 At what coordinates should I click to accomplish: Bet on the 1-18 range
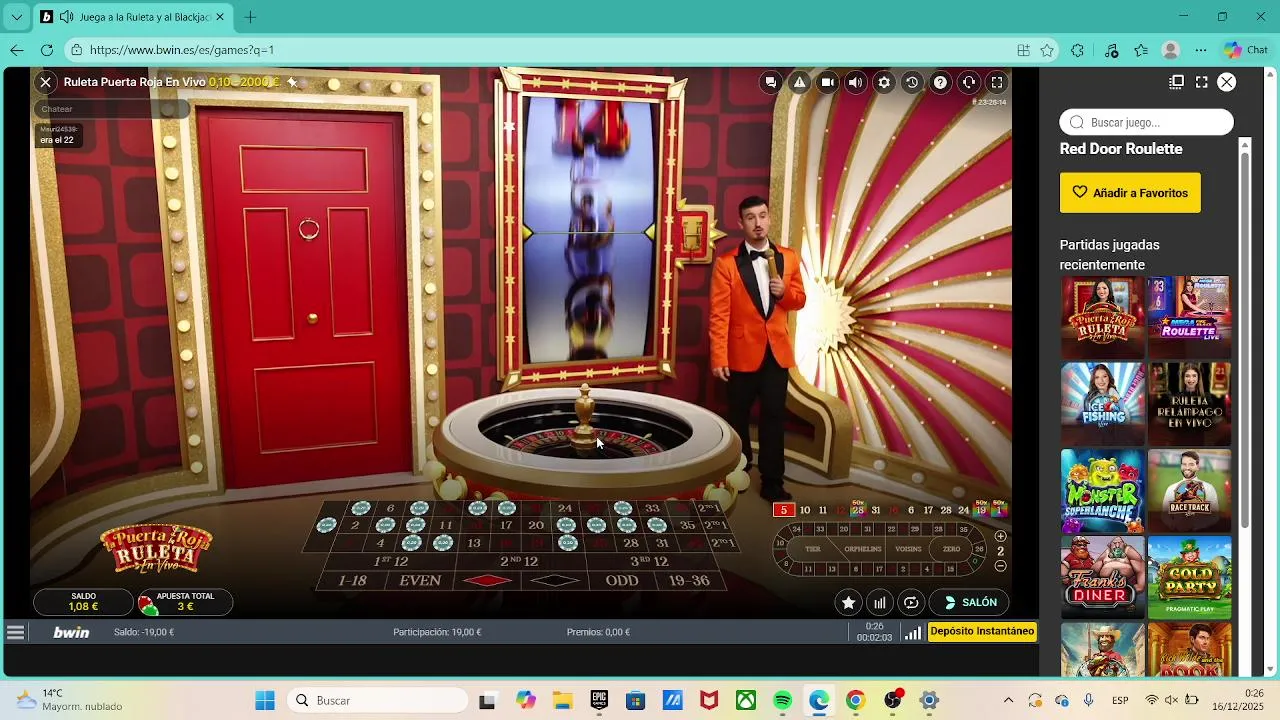pos(352,581)
